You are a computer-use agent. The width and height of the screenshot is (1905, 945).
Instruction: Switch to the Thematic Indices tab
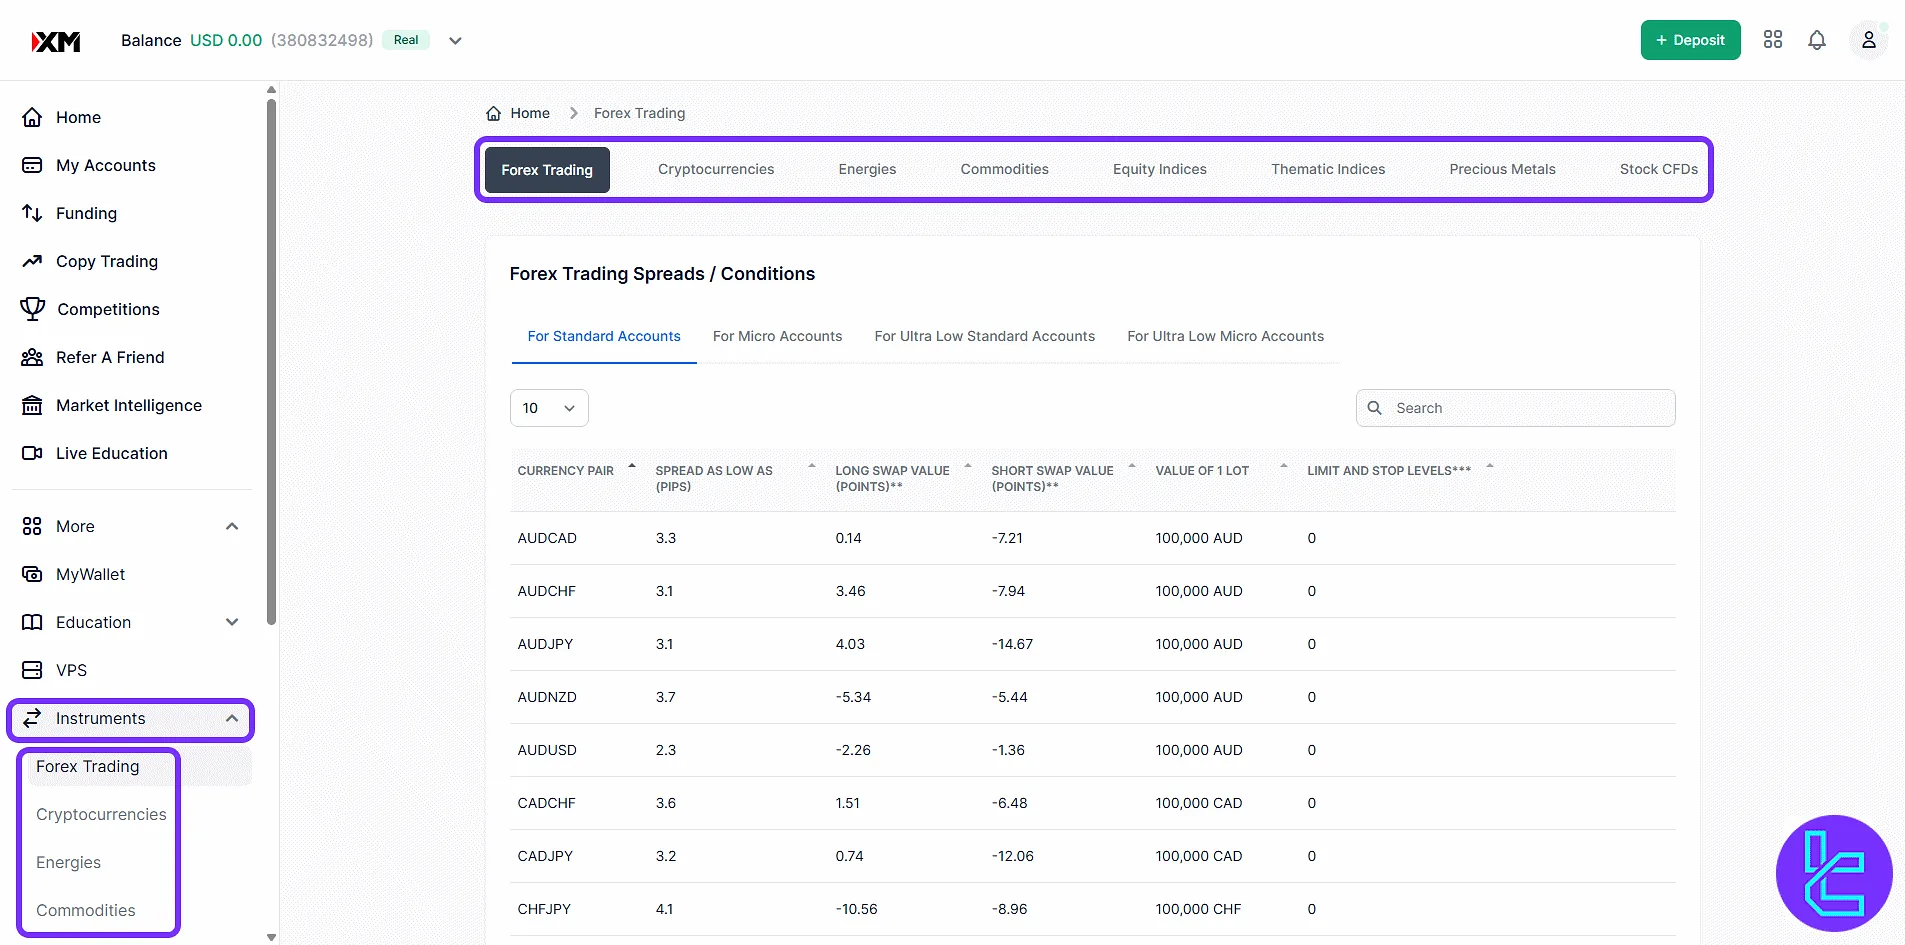pos(1328,169)
